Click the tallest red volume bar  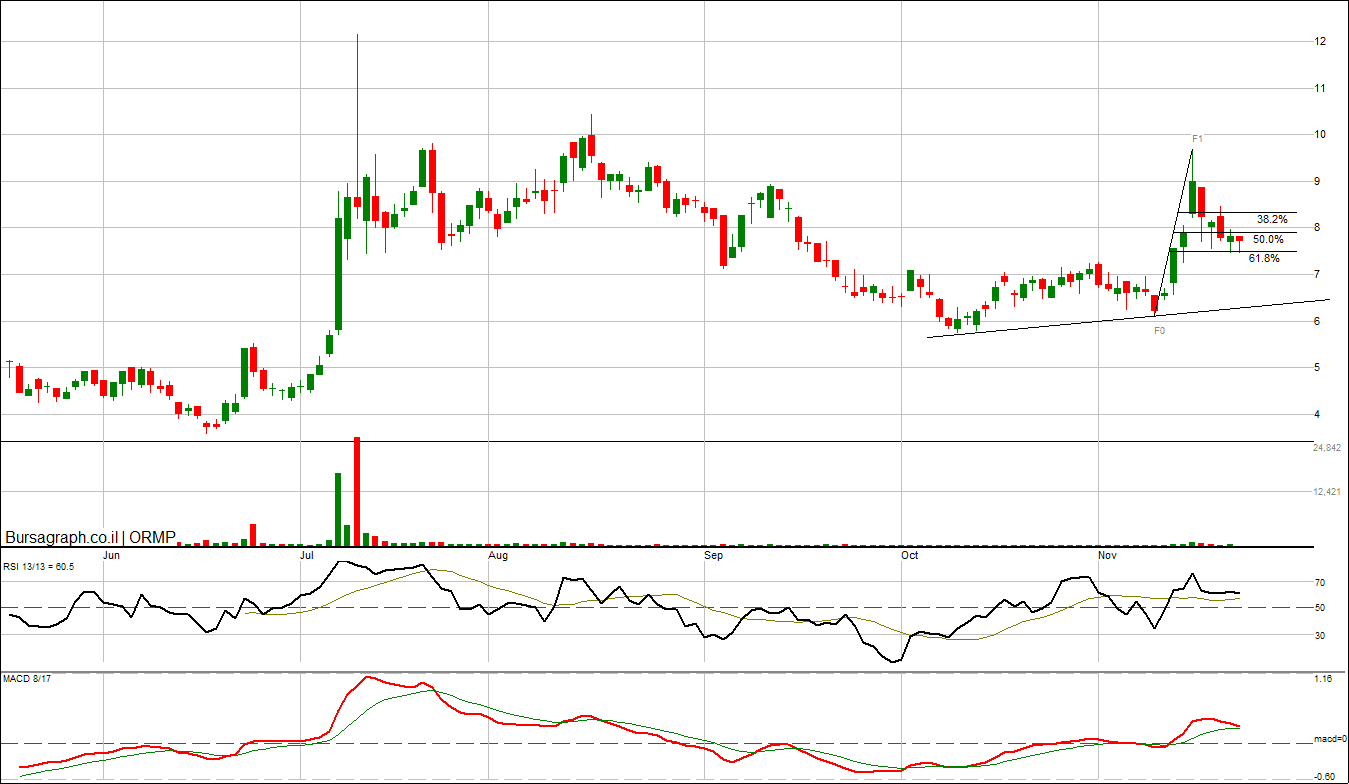357,492
